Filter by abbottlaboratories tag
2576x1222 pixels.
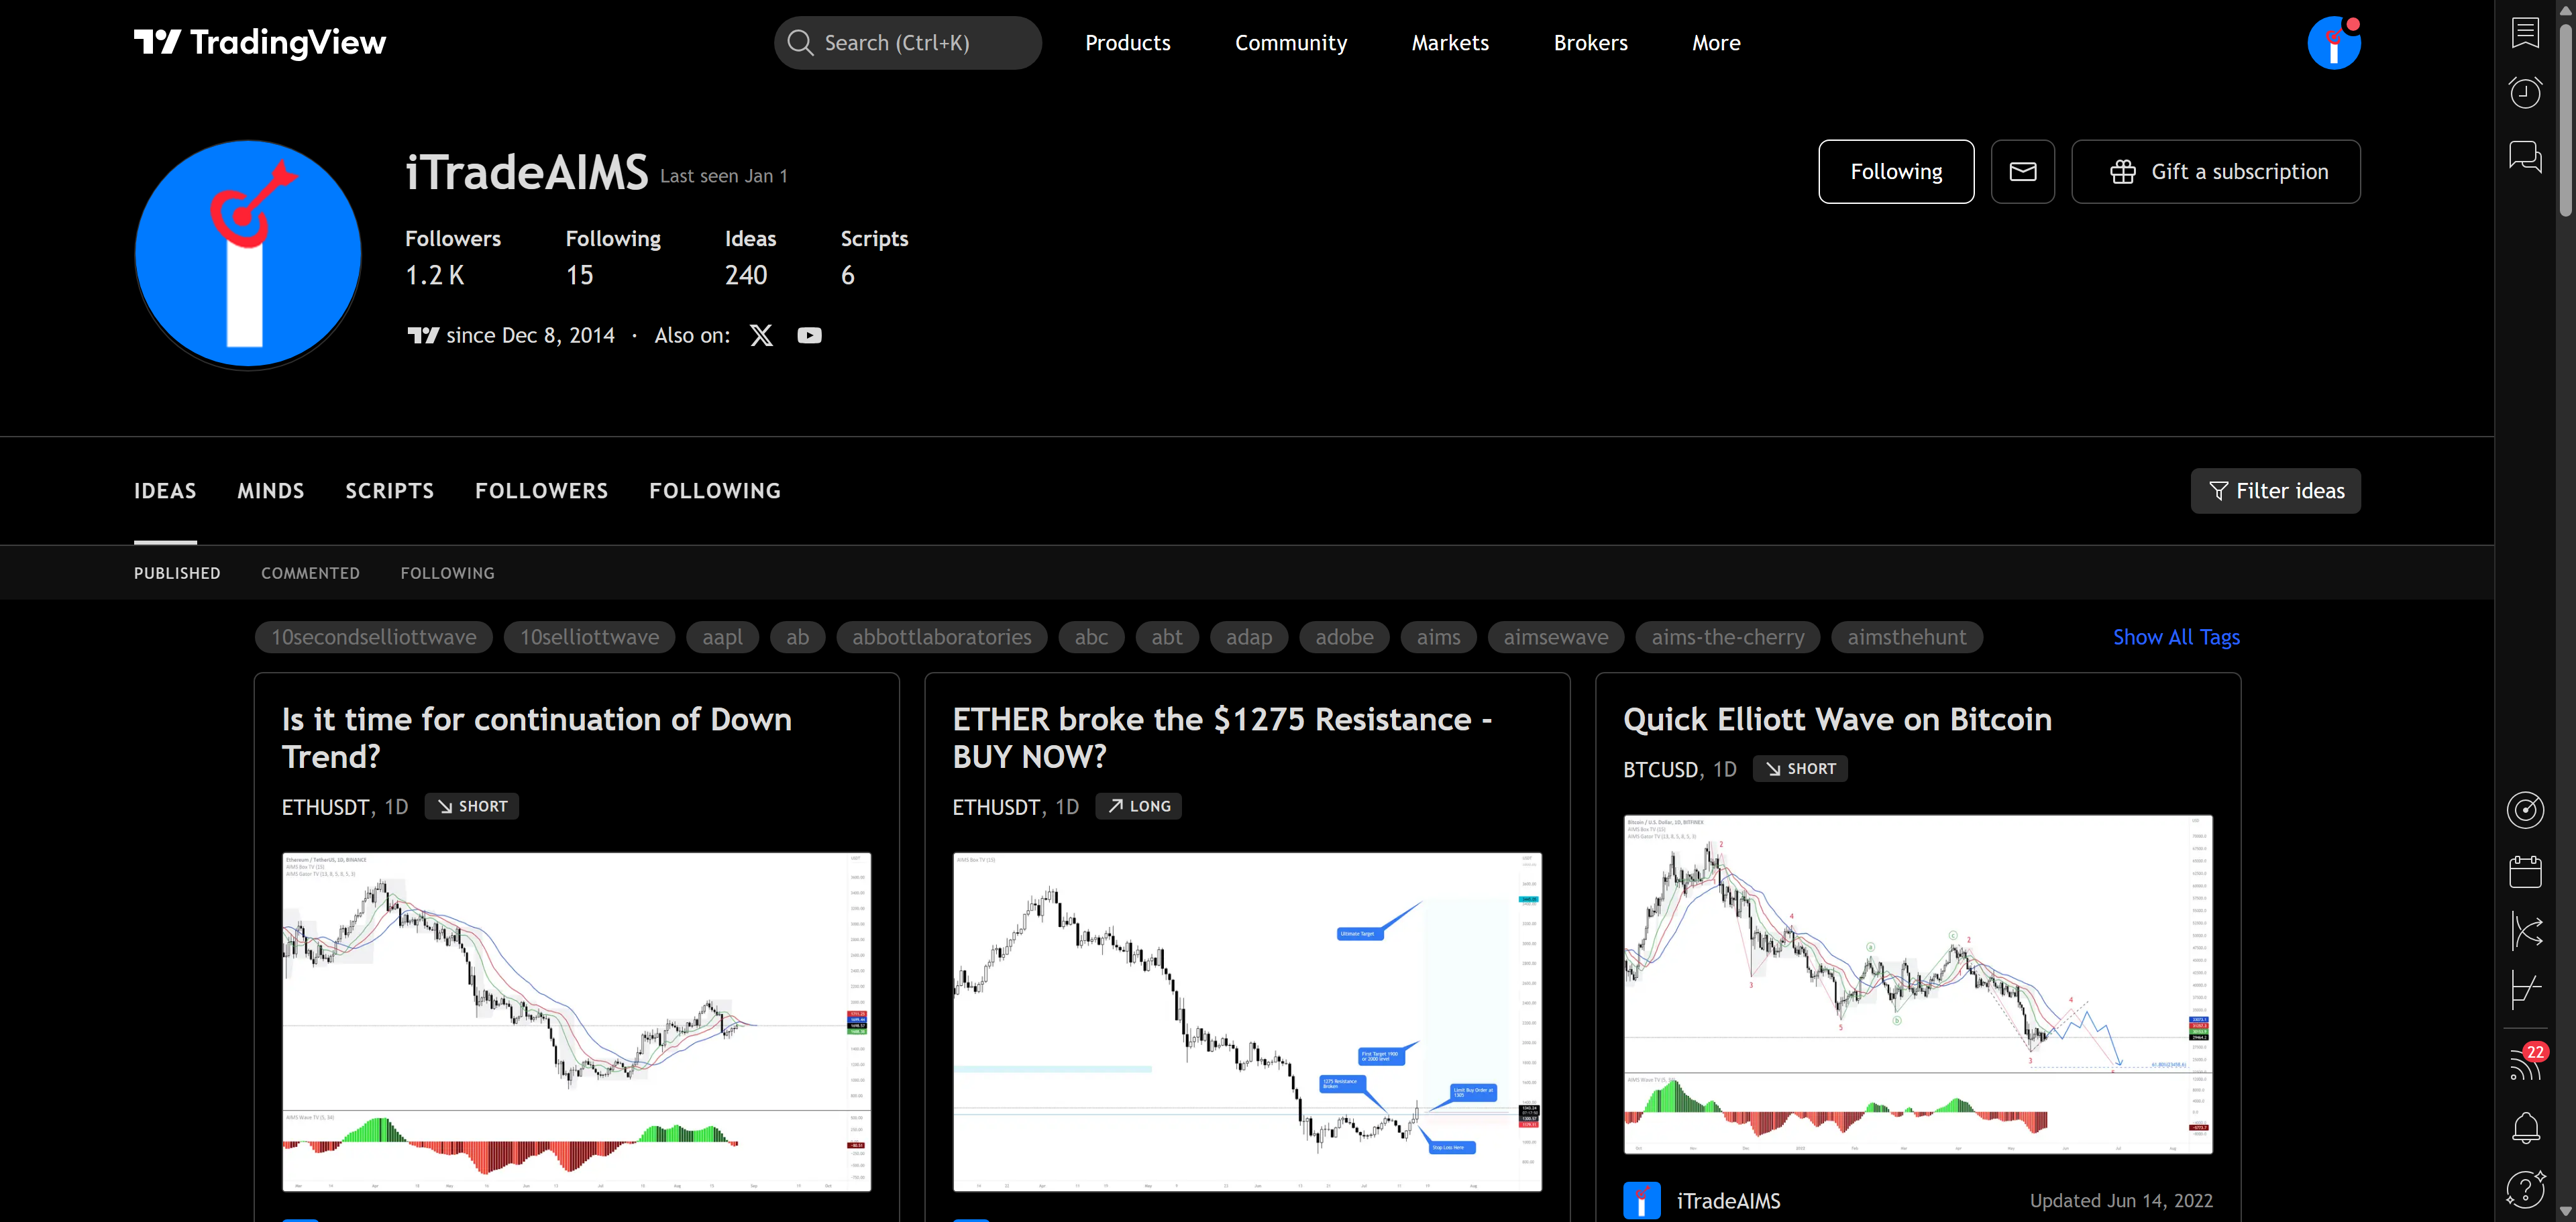click(941, 637)
